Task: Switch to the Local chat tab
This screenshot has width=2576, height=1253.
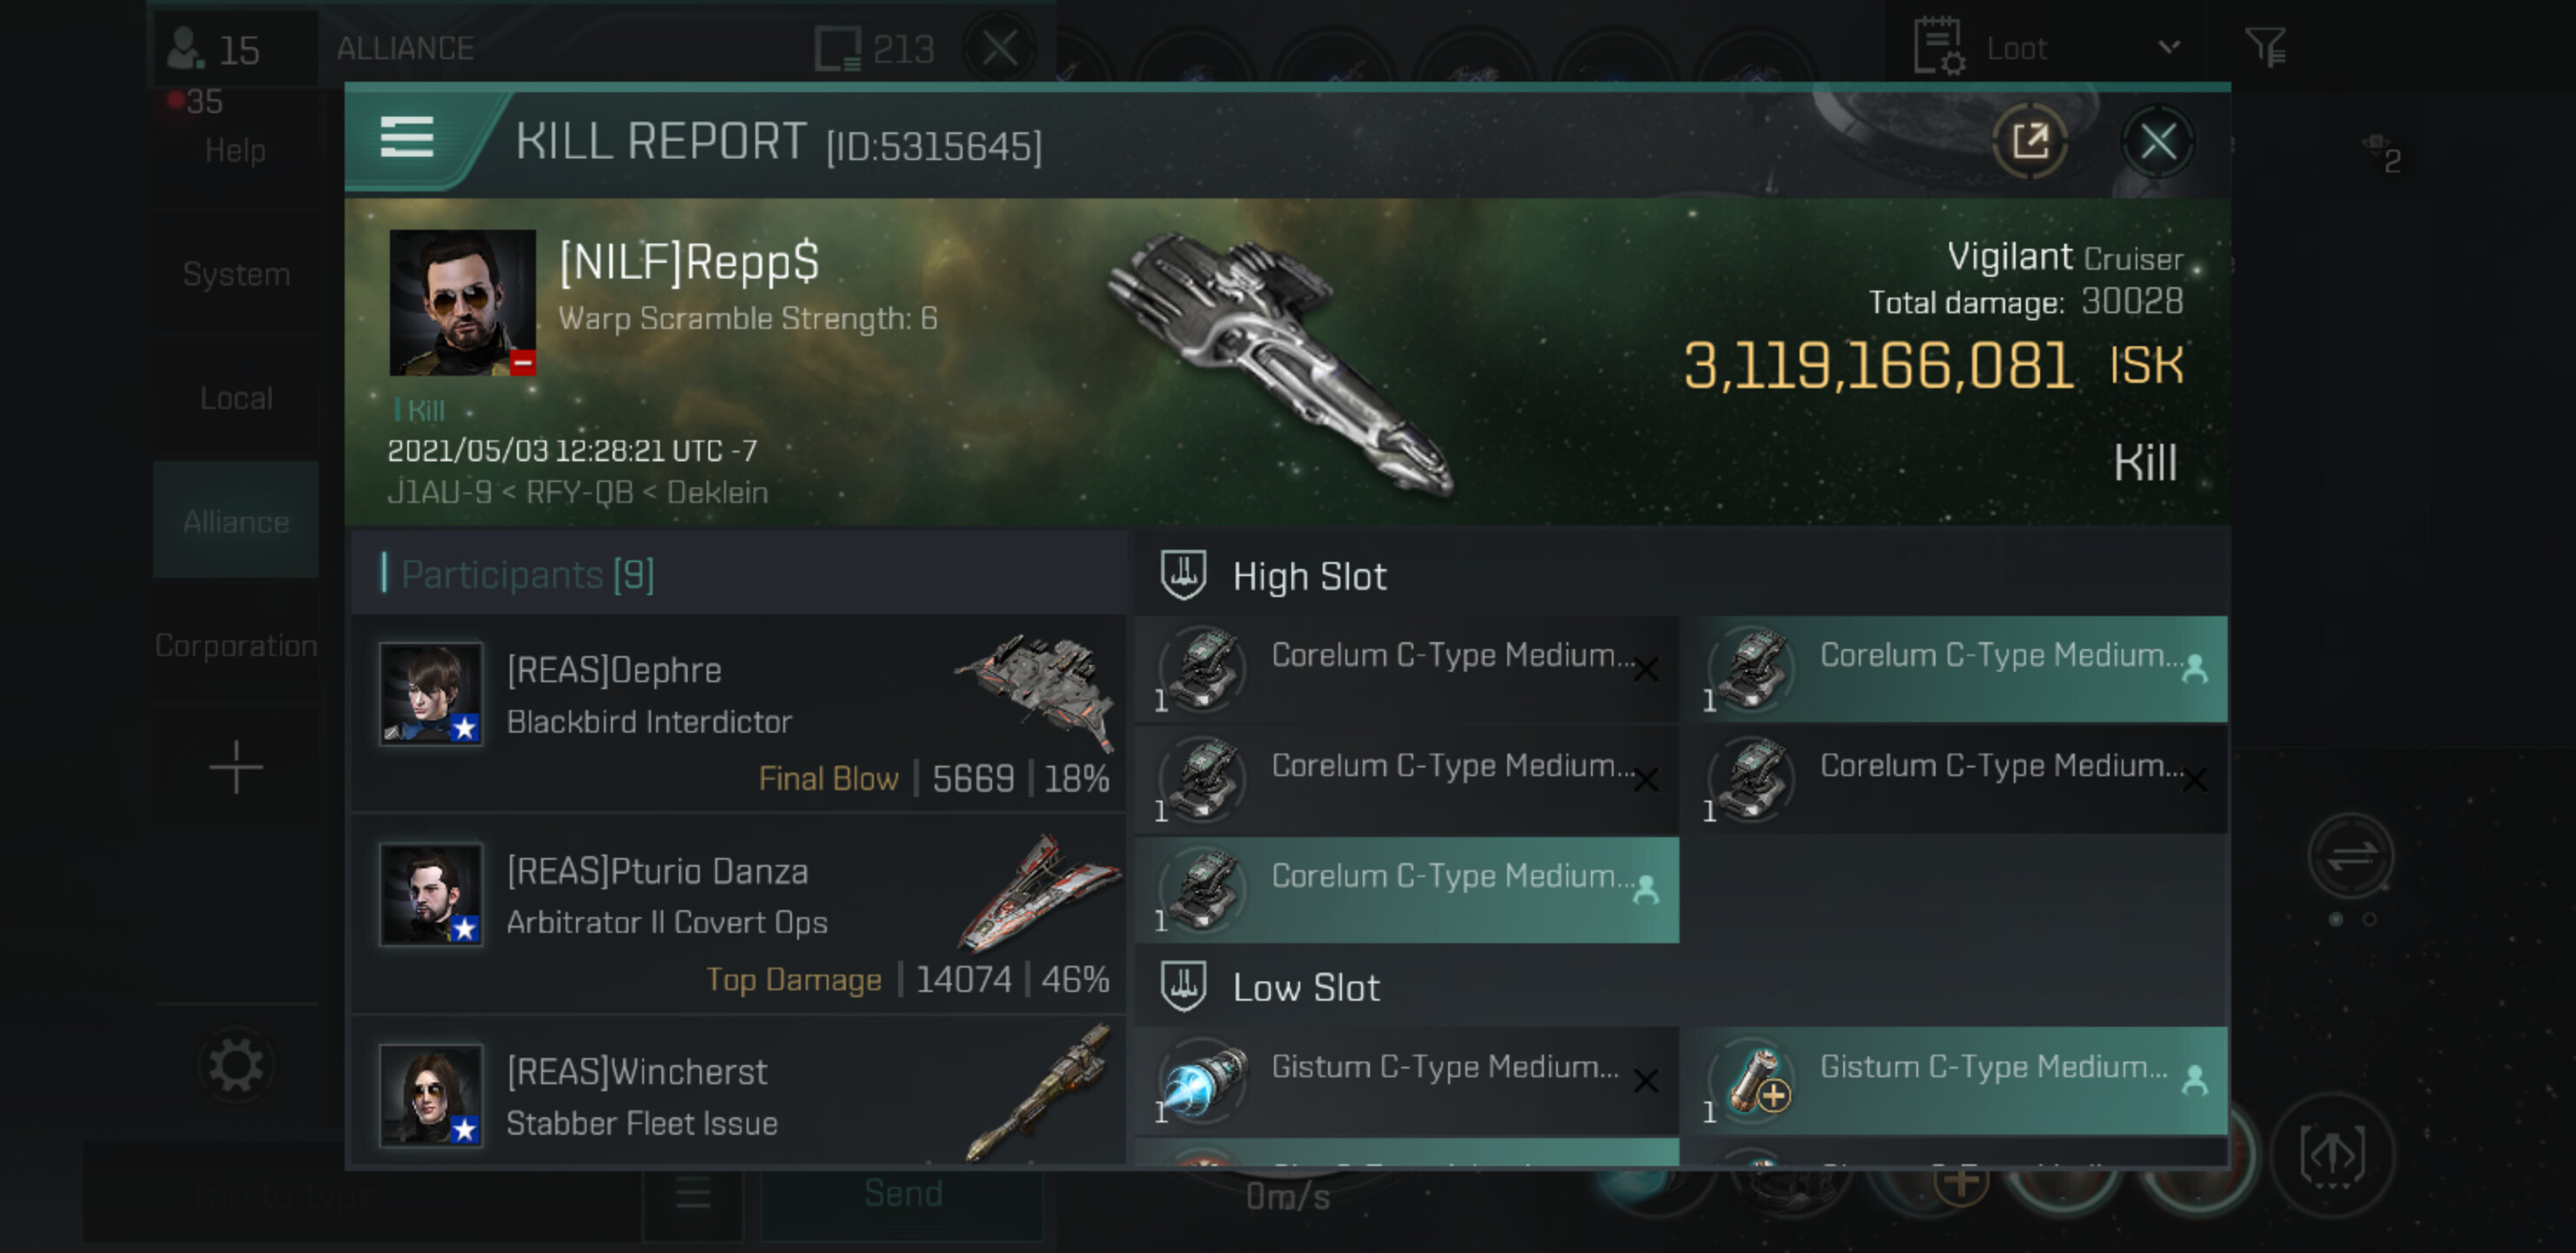Action: (236, 398)
